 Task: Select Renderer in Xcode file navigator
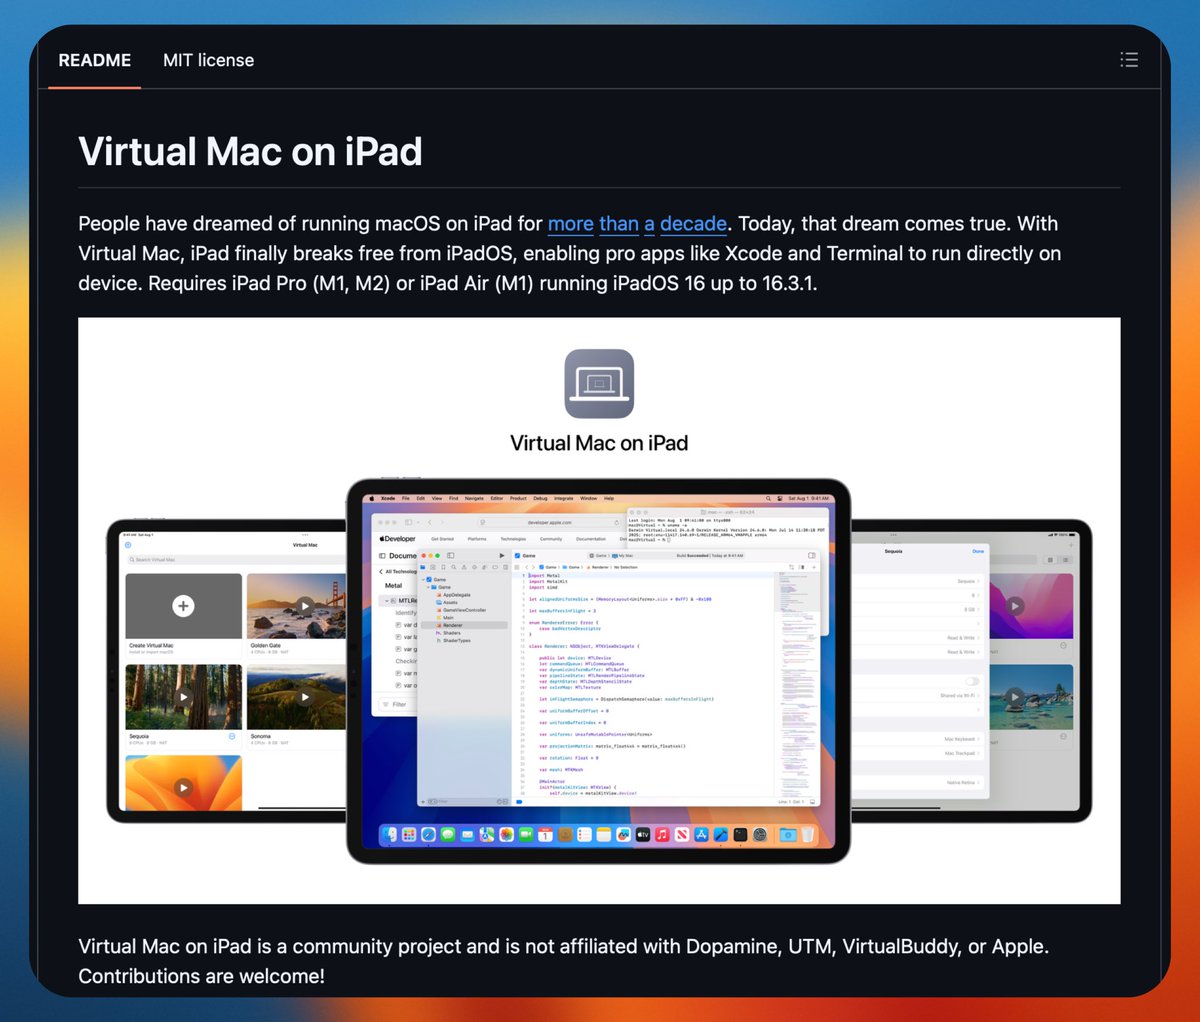point(464,625)
